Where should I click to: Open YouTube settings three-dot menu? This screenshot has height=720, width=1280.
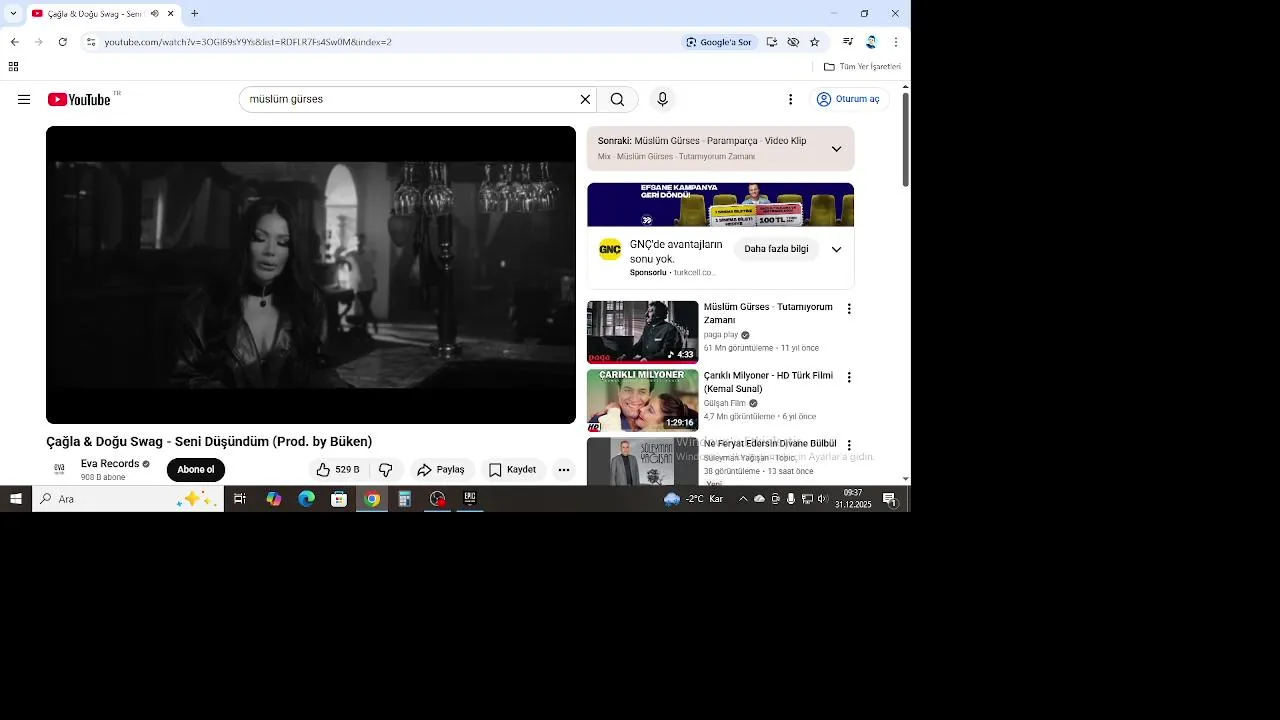coord(790,99)
